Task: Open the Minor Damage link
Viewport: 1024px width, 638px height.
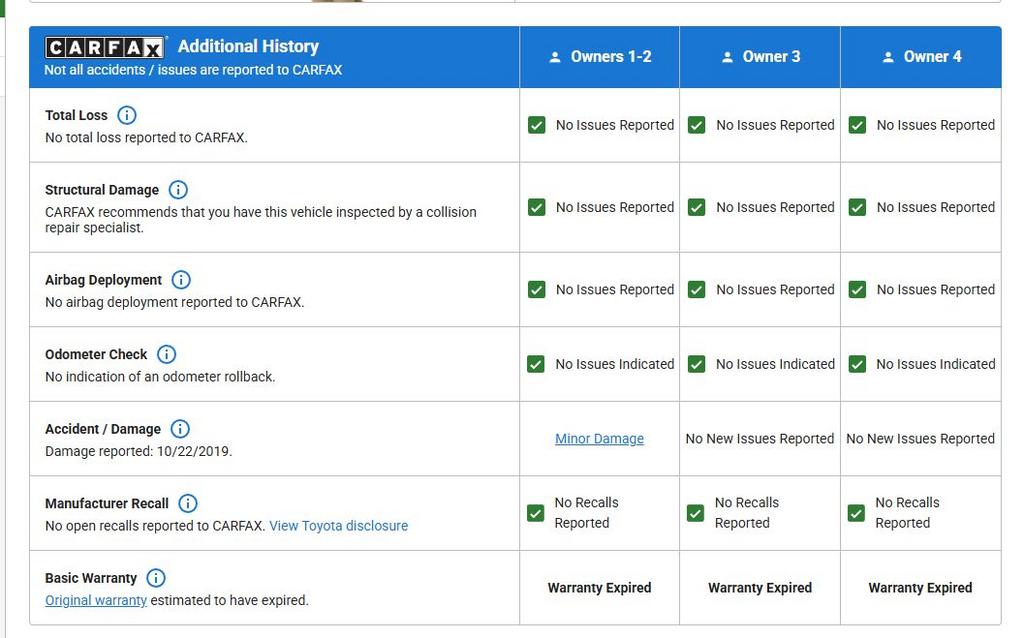Action: (599, 439)
